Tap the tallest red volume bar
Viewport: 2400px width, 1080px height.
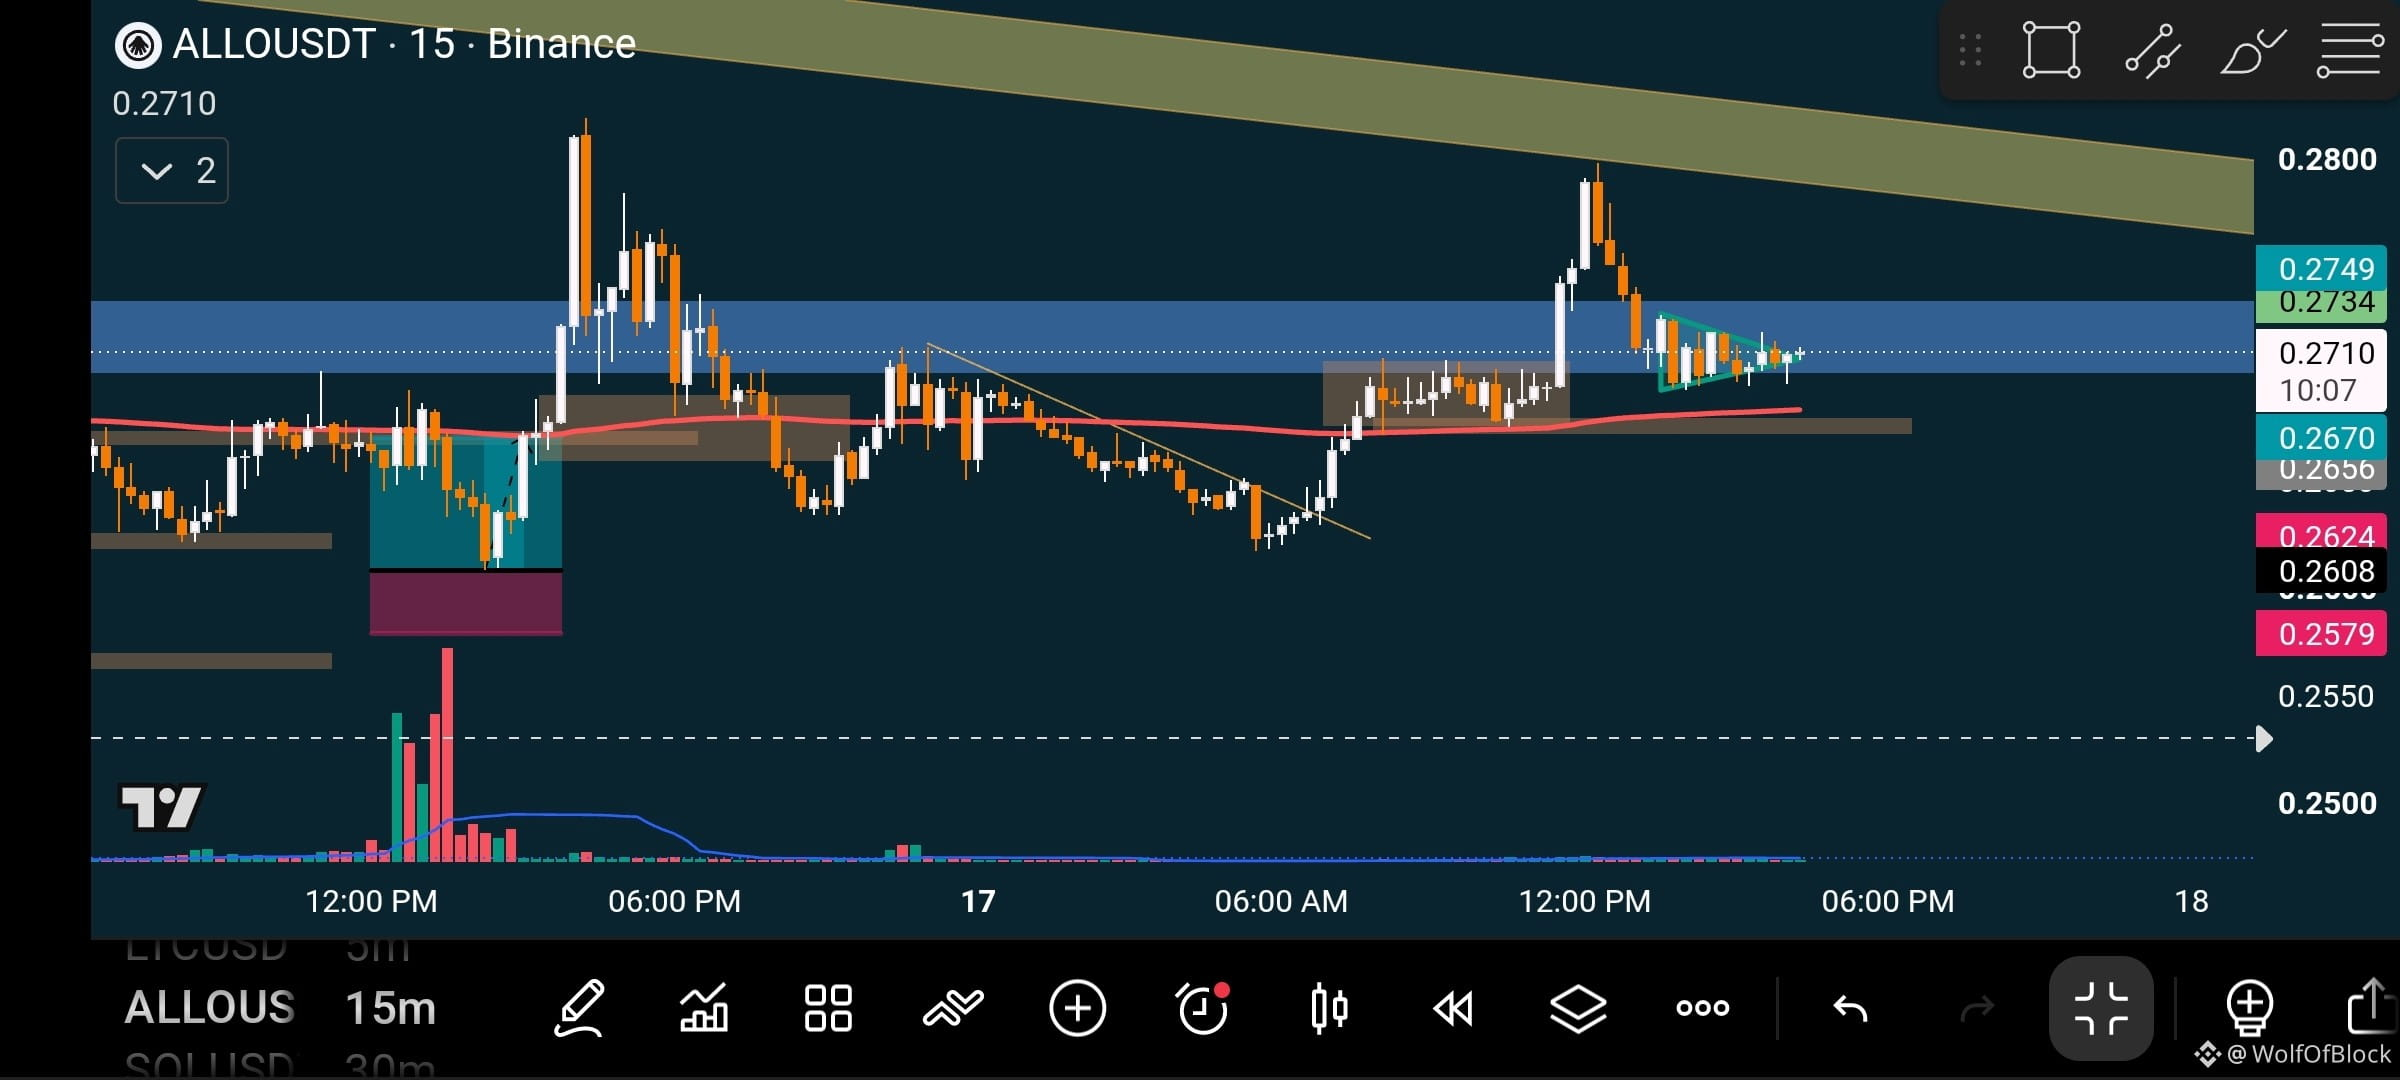point(447,754)
